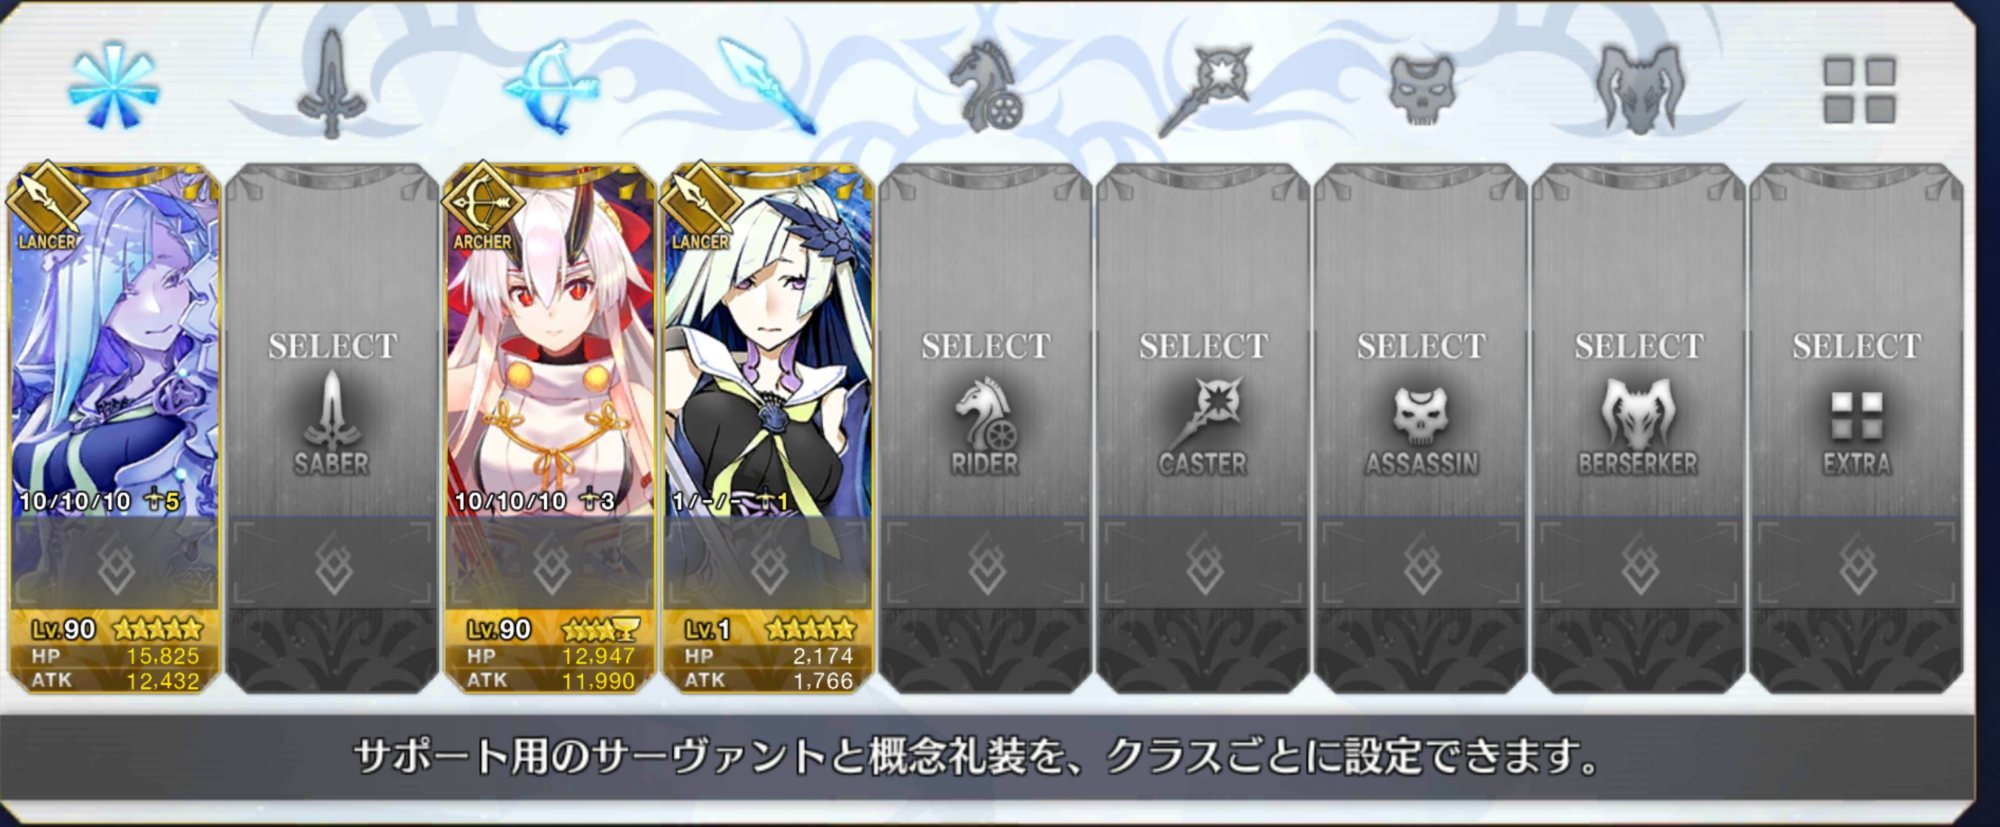
Task: Select the Rider horse class icon
Action: point(985,86)
